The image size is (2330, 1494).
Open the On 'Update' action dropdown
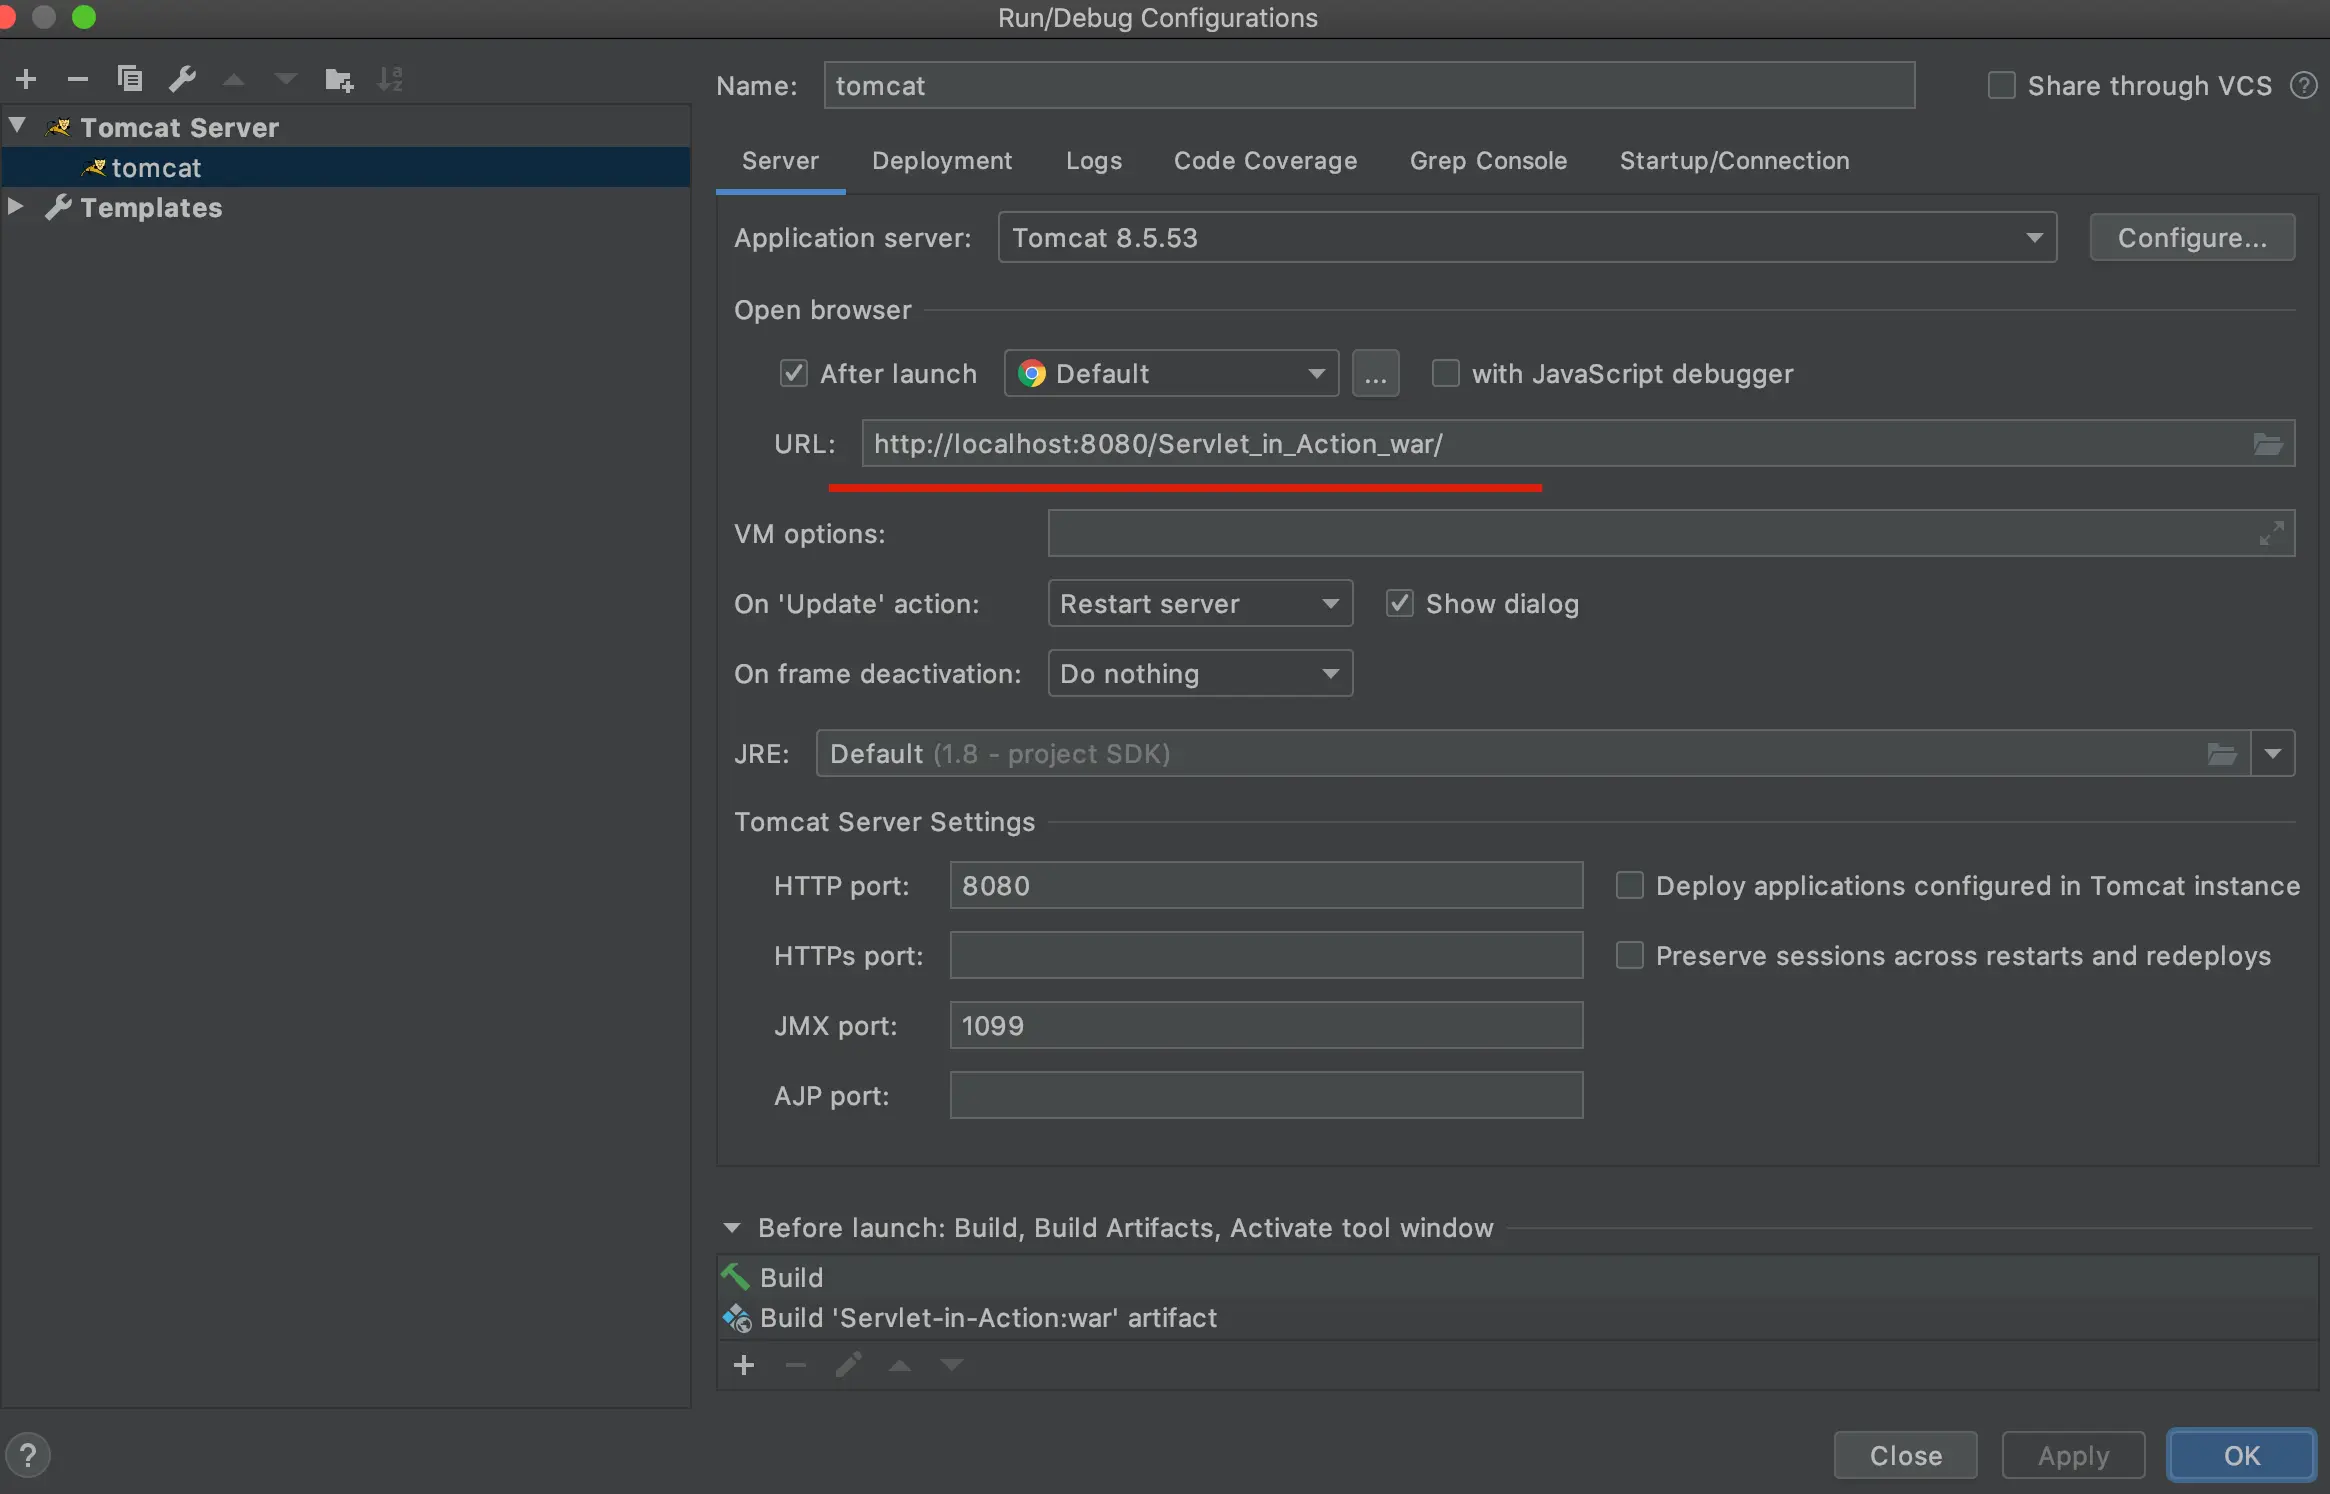[x=1199, y=604]
